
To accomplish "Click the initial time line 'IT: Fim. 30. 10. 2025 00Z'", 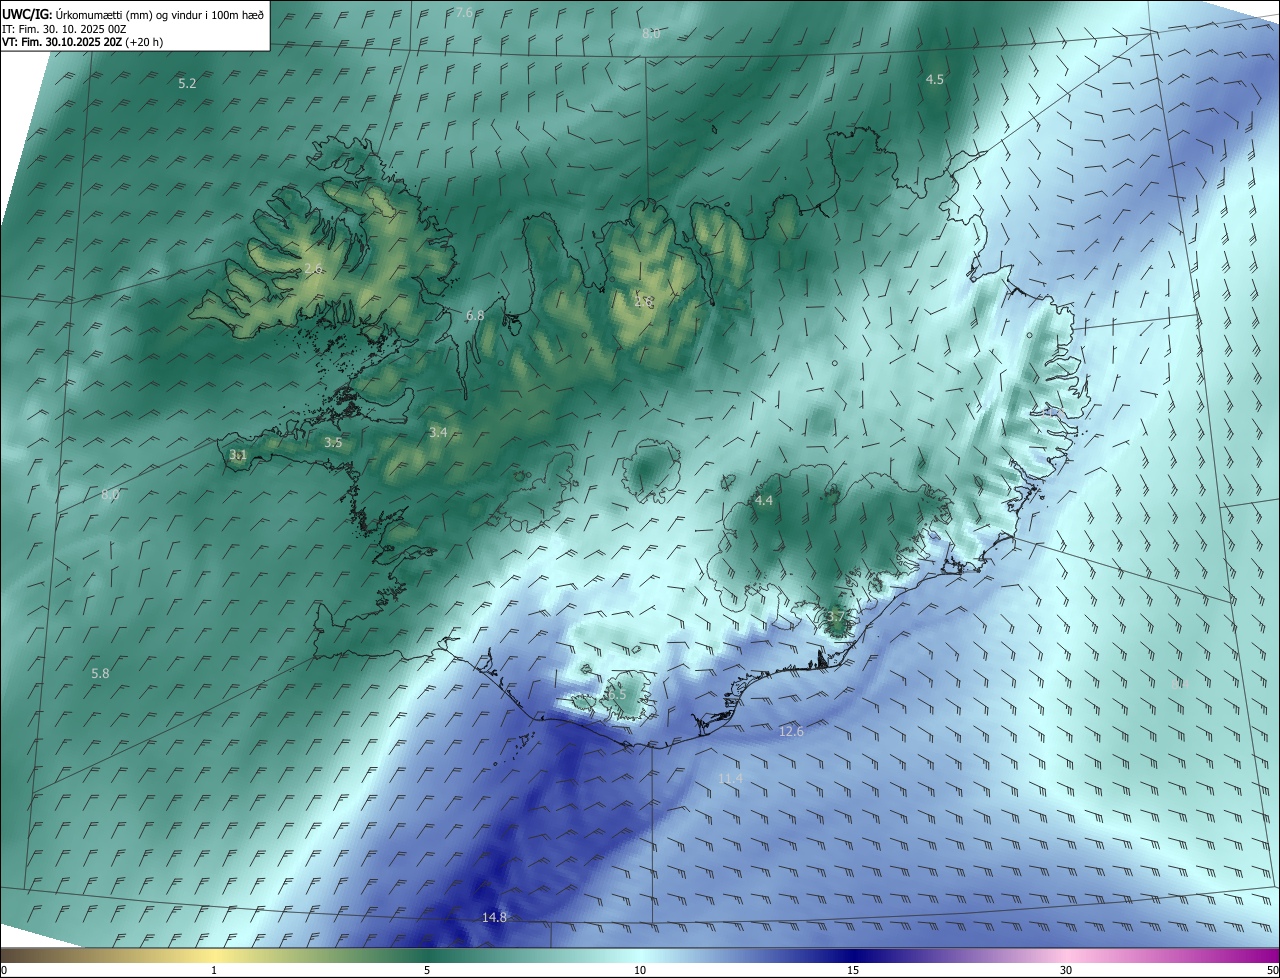I will [64, 29].
